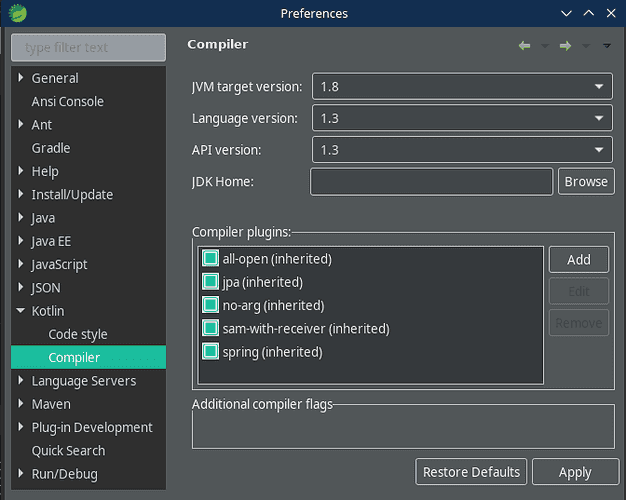The height and width of the screenshot is (500, 626).
Task: Click the Restore Defaults button
Action: [x=472, y=472]
